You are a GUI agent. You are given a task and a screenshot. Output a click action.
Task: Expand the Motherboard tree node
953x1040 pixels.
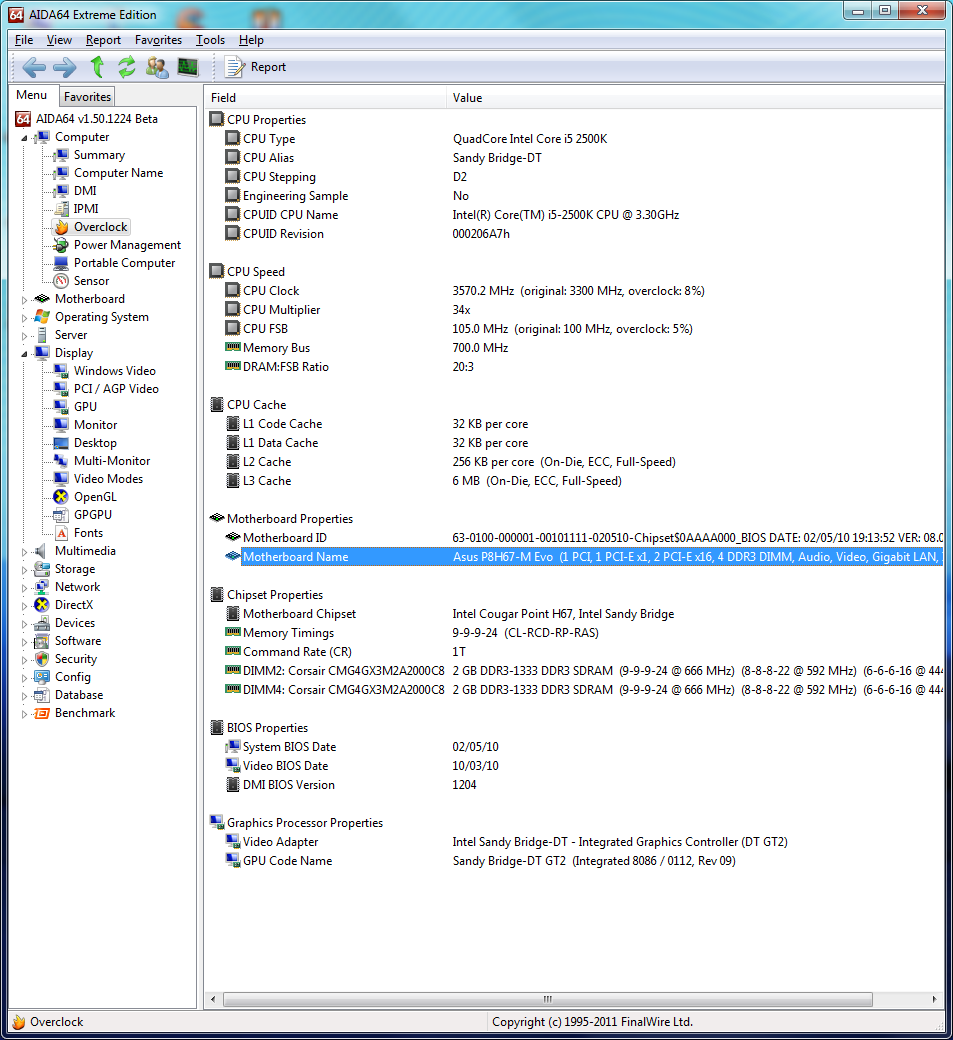[x=25, y=300]
